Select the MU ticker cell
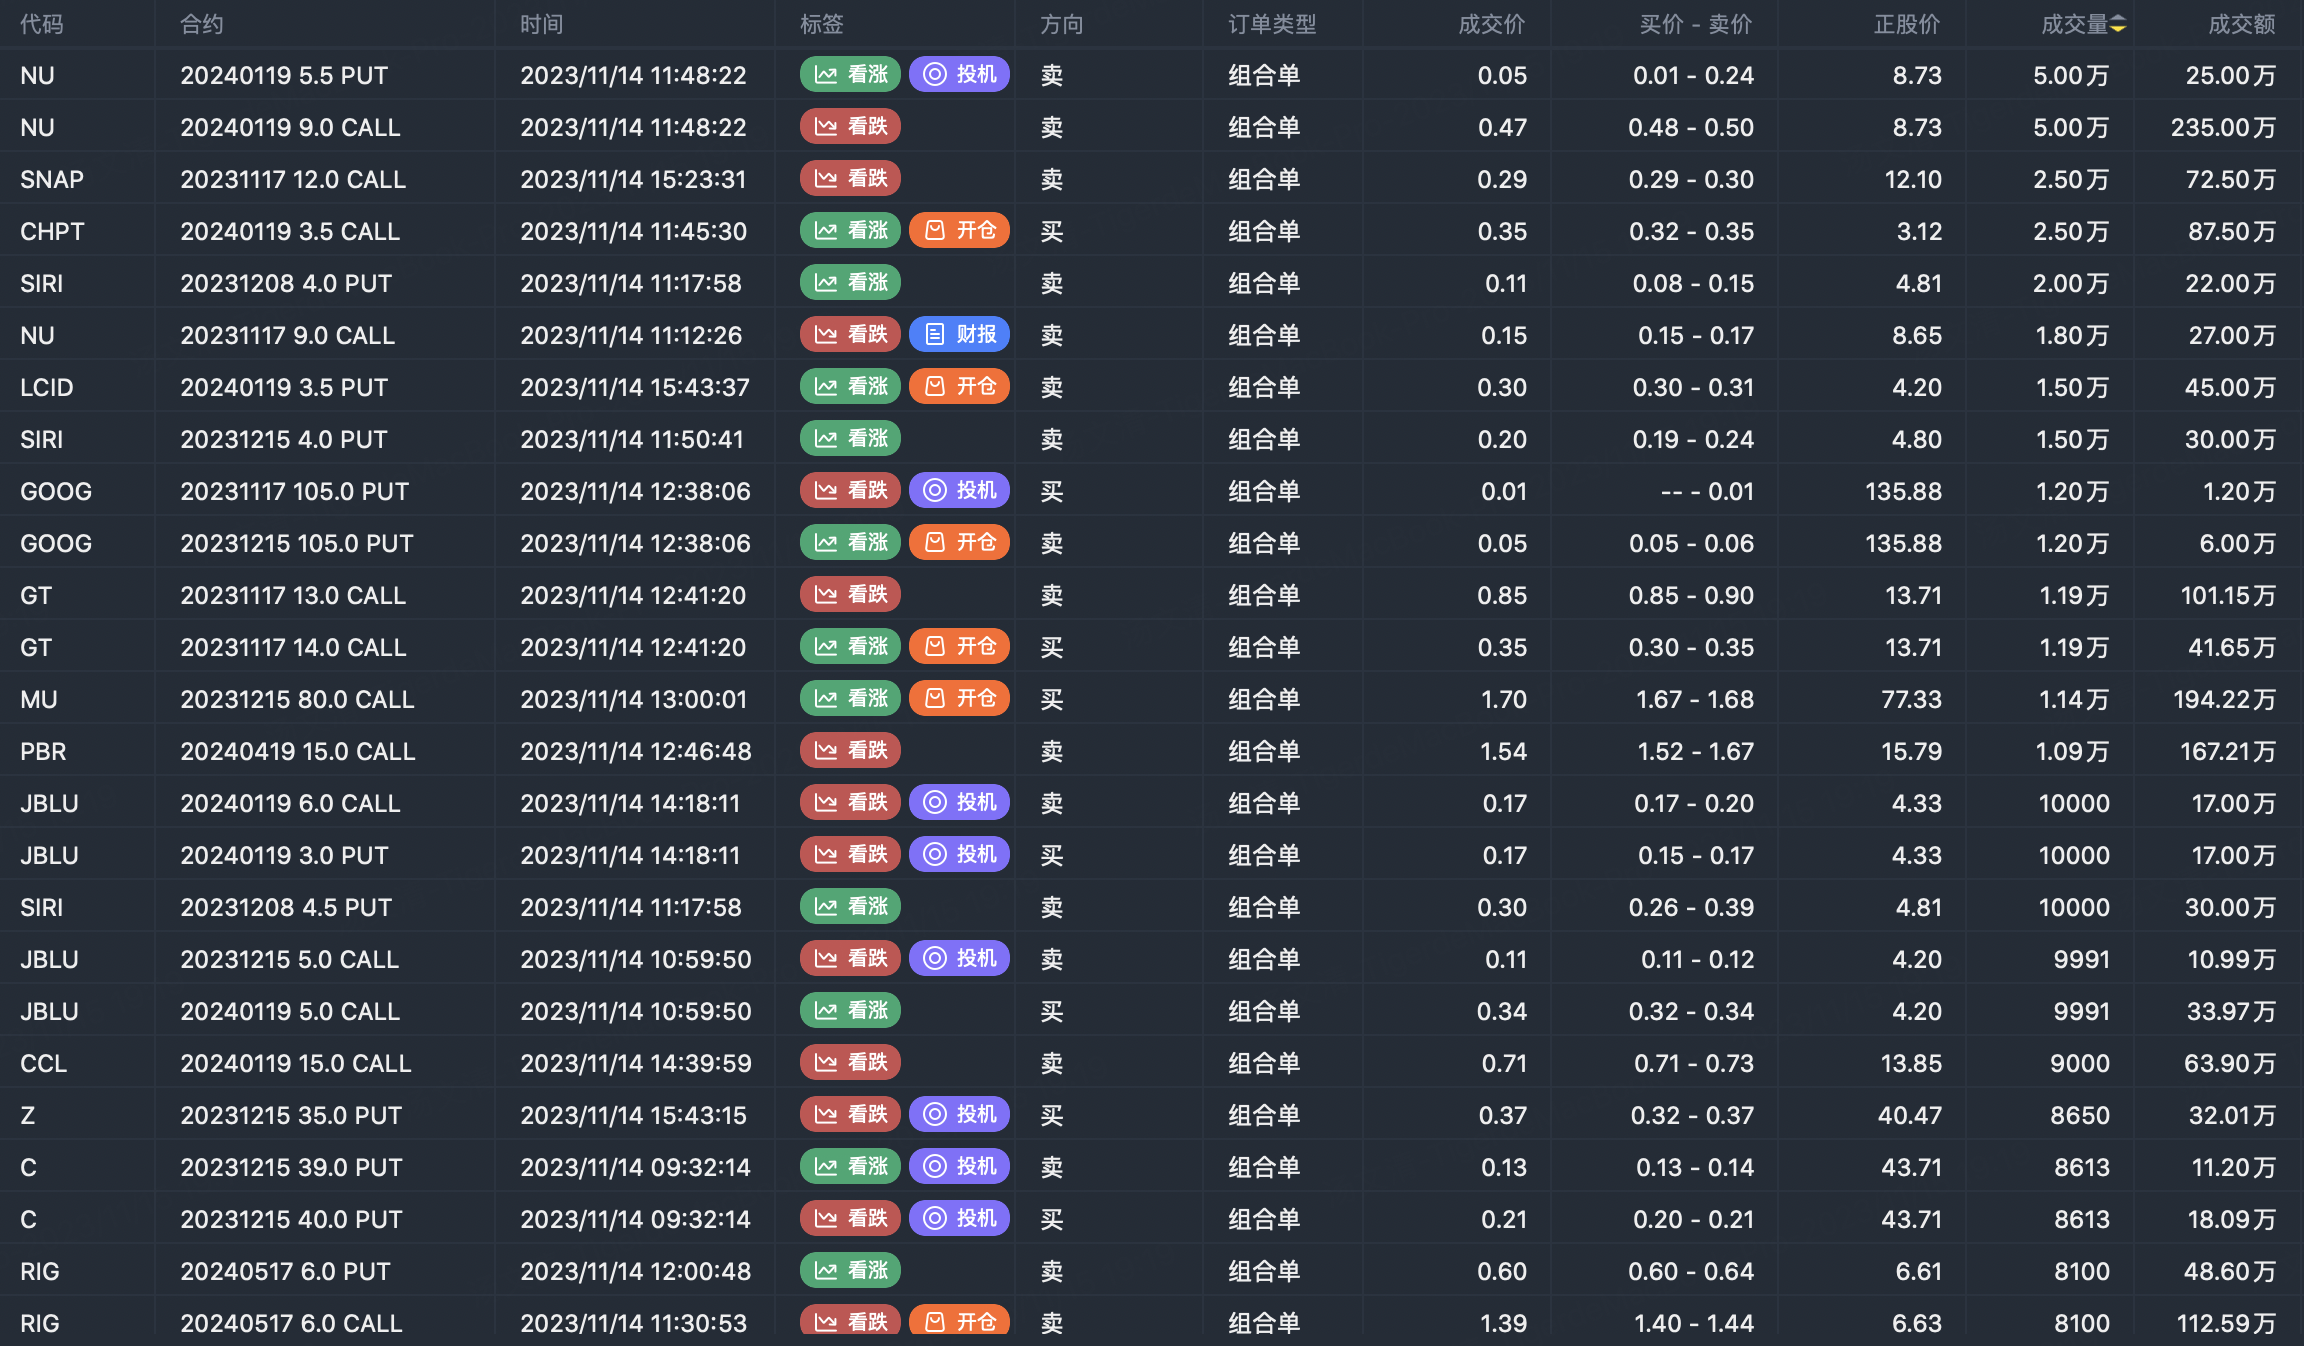The image size is (2304, 1346). (39, 699)
